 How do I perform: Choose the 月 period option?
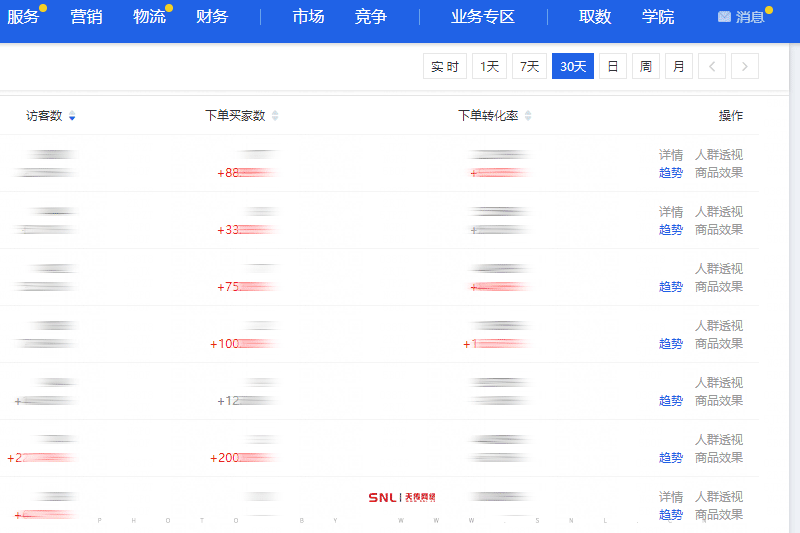point(679,66)
